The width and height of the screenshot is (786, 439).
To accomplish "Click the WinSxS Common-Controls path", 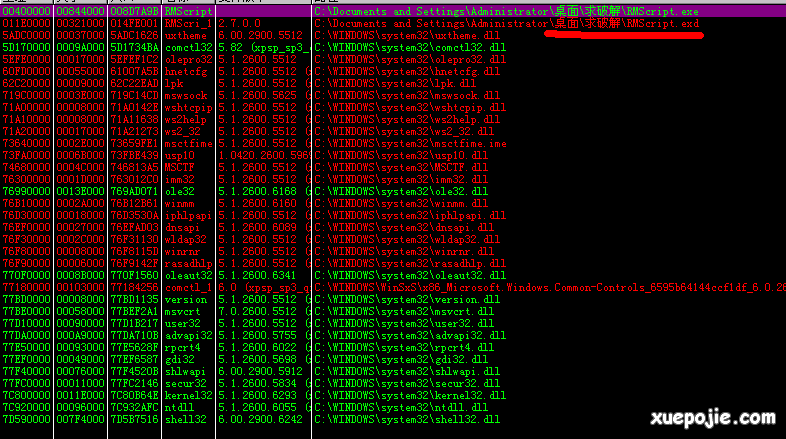I will [x=550, y=288].
